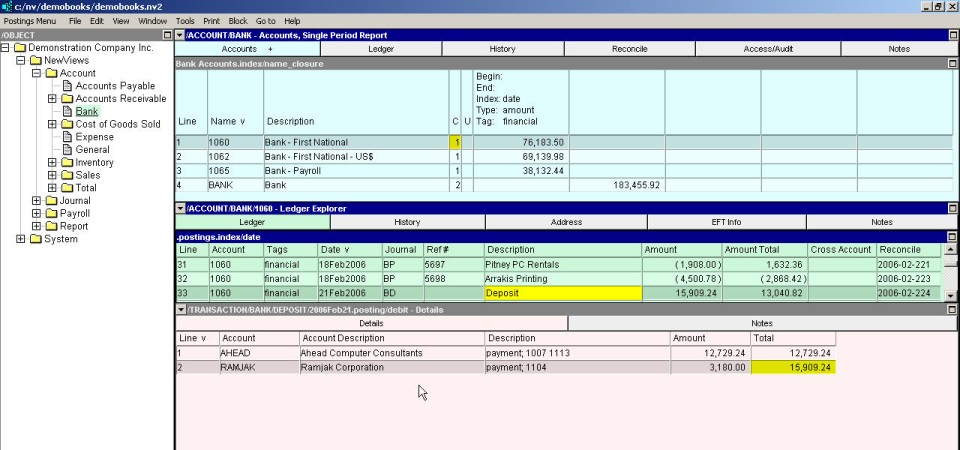Open the EFT Info tab

pos(726,222)
